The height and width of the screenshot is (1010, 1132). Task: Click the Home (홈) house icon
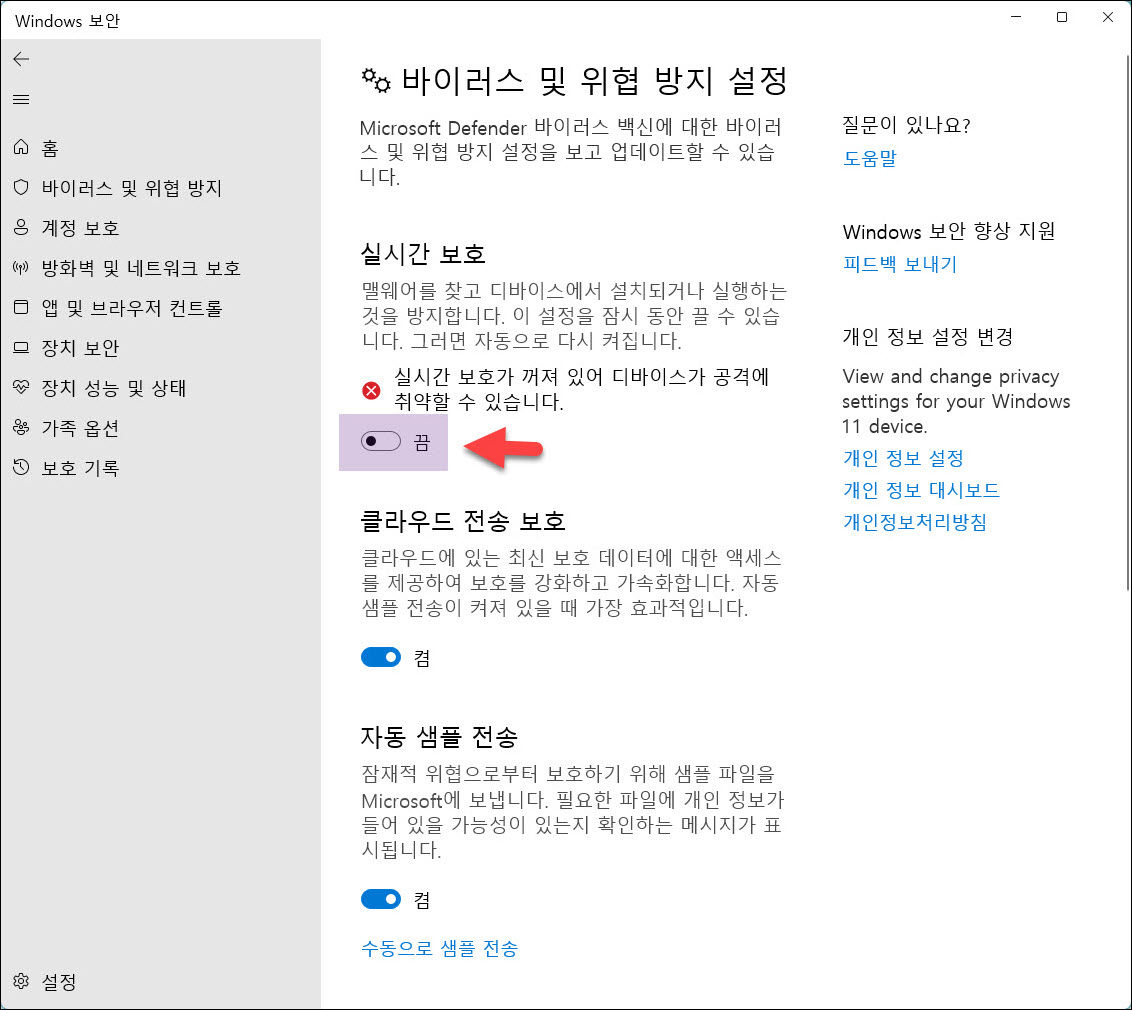tap(21, 148)
